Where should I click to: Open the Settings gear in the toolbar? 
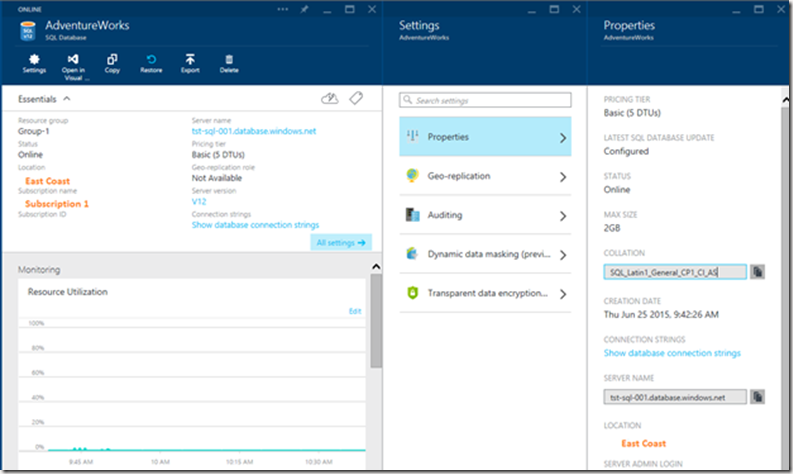34,62
